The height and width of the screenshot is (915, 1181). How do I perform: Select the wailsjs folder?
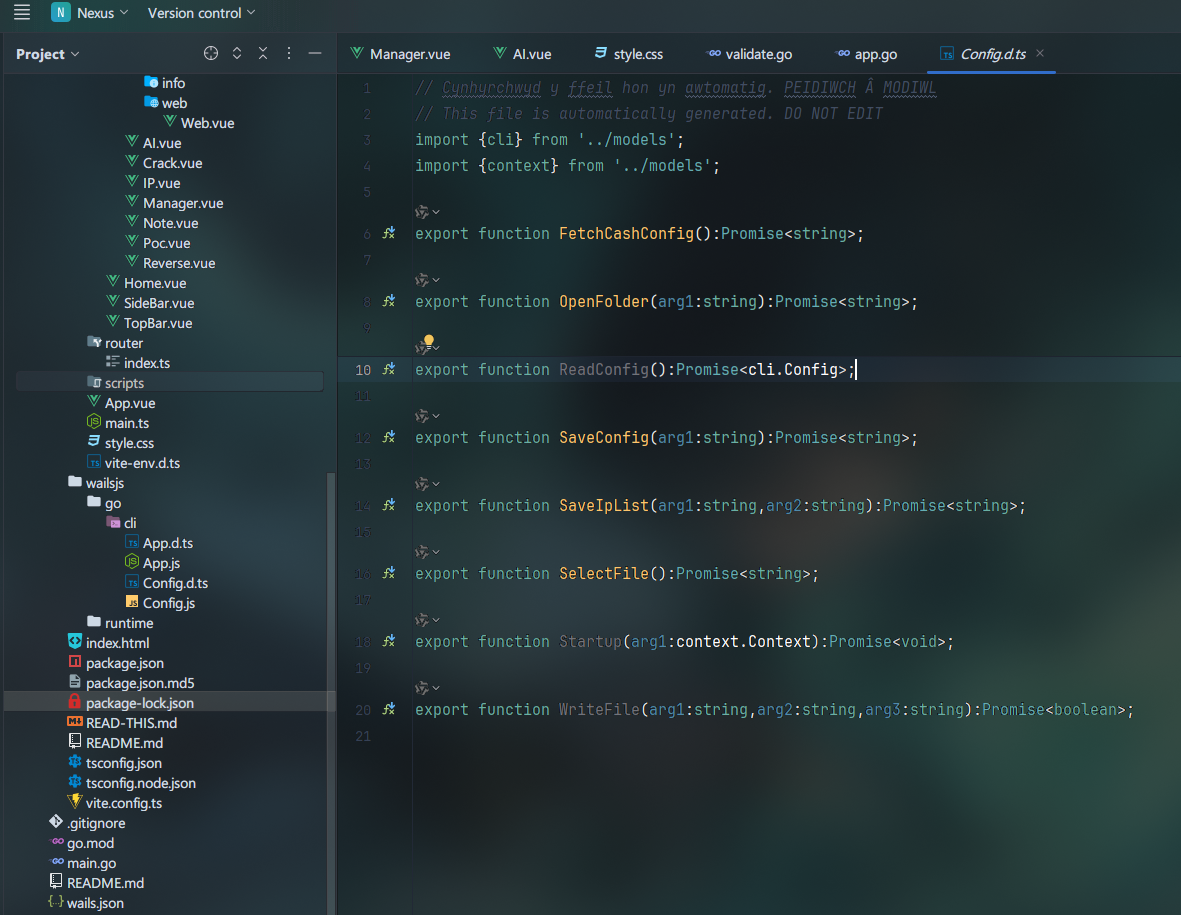[96, 483]
